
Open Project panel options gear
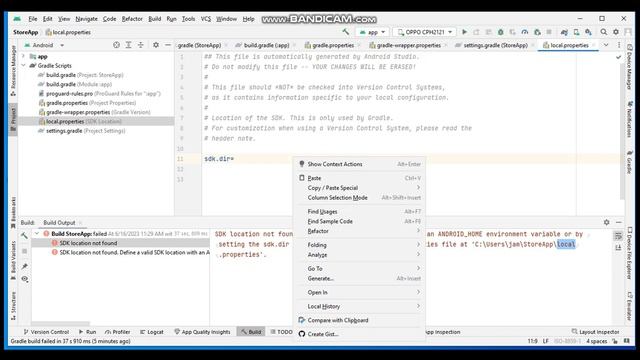point(156,45)
